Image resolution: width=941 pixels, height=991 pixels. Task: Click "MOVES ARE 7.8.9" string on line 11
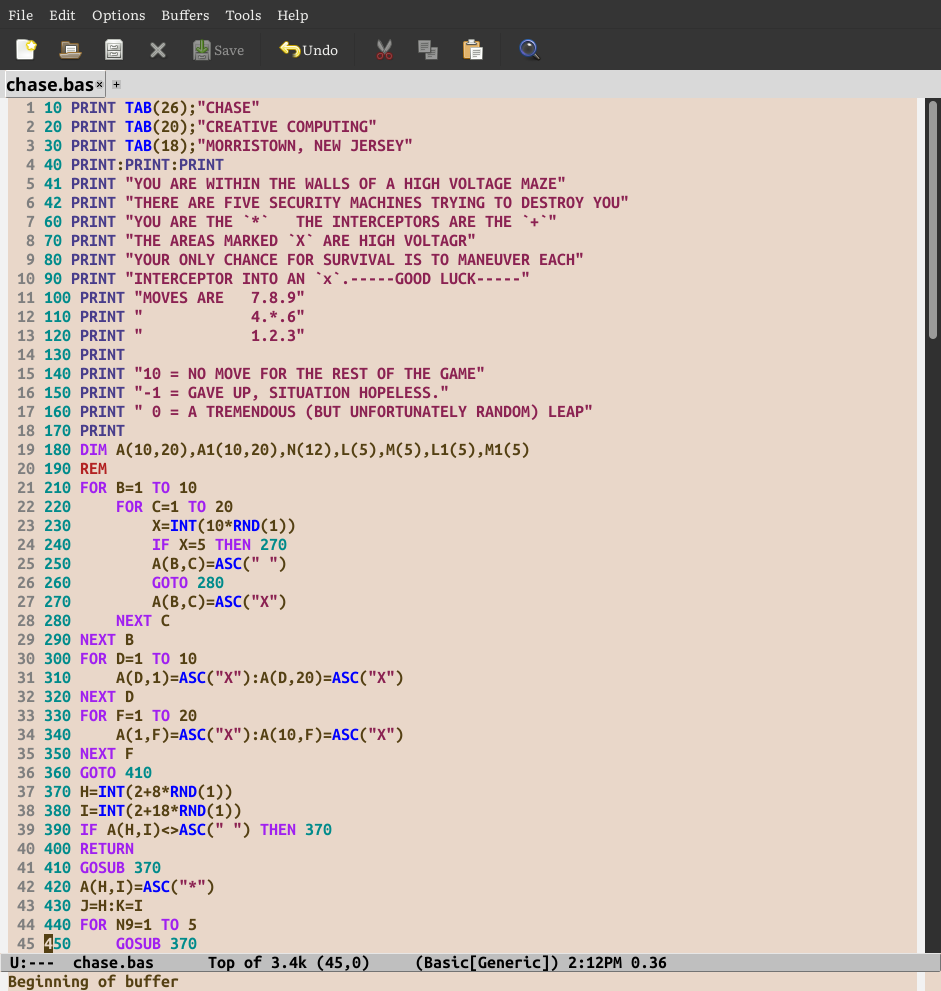219,298
